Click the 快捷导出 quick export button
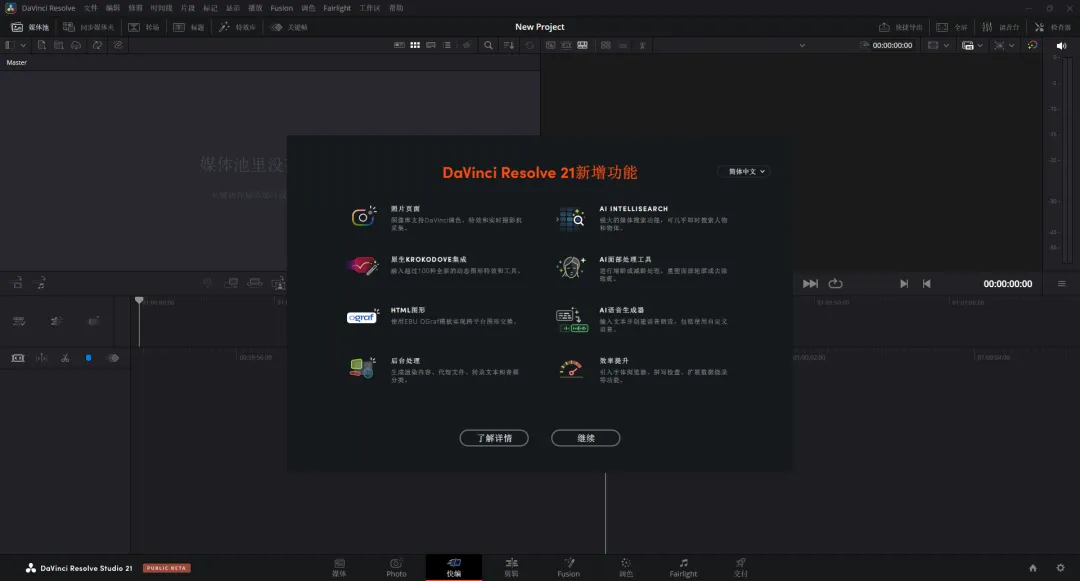Viewport: 1080px width, 581px height. click(900, 27)
